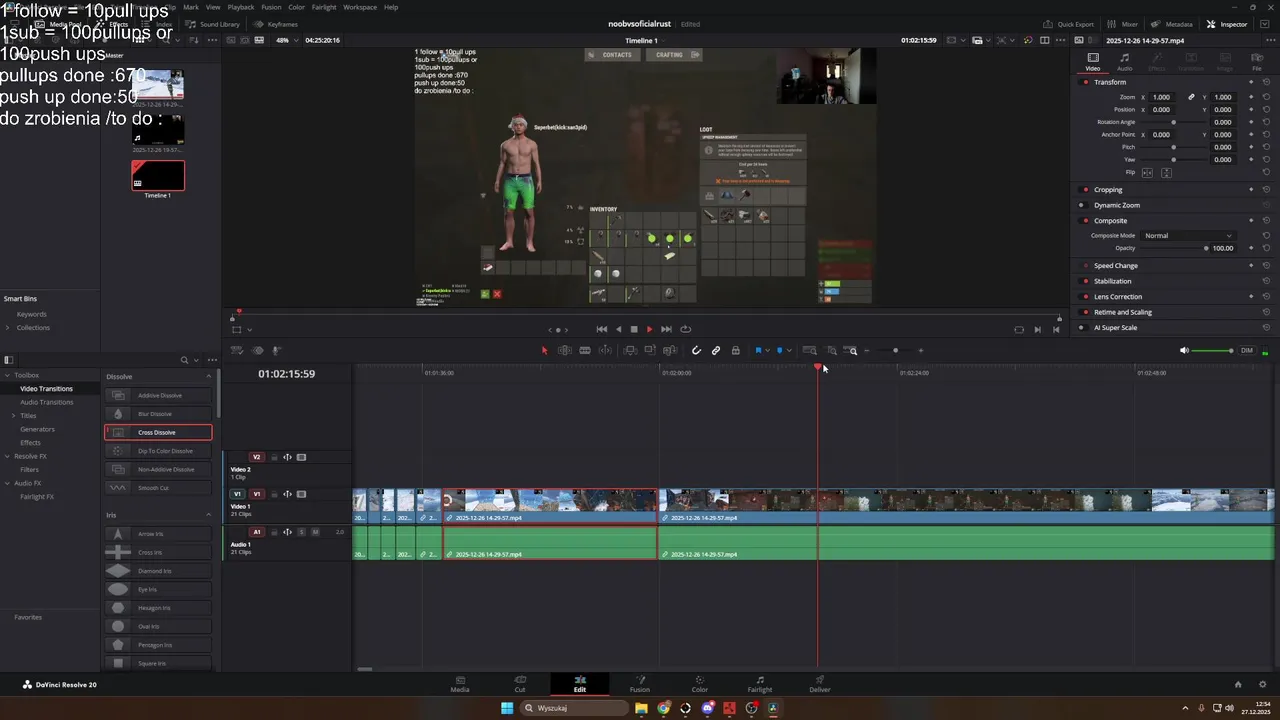The height and width of the screenshot is (720, 1280).
Task: Open the Playback menu
Action: pyautogui.click(x=241, y=7)
